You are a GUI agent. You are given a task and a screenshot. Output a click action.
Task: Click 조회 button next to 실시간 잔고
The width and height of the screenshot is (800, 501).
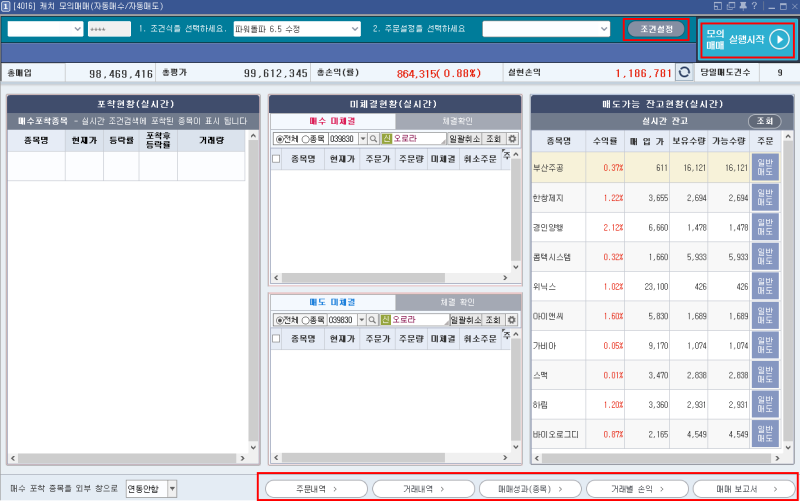pos(764,121)
